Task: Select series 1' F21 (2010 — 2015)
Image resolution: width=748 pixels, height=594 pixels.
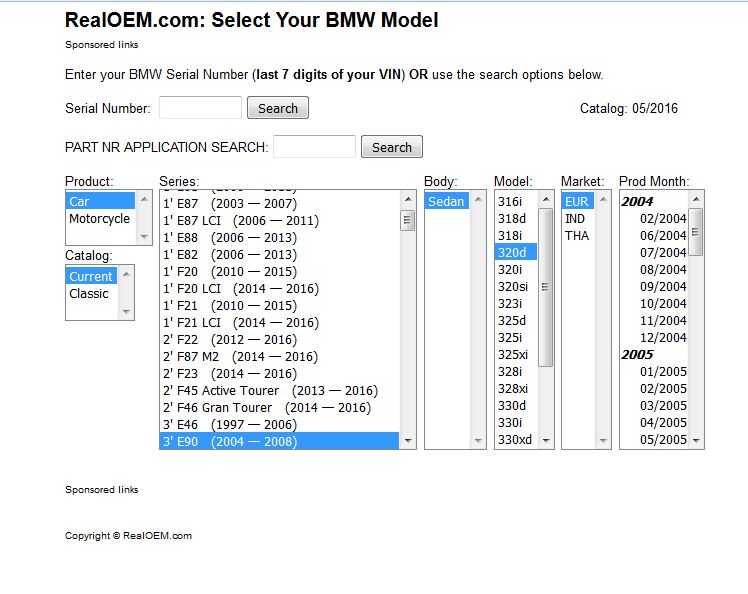Action: coord(279,305)
